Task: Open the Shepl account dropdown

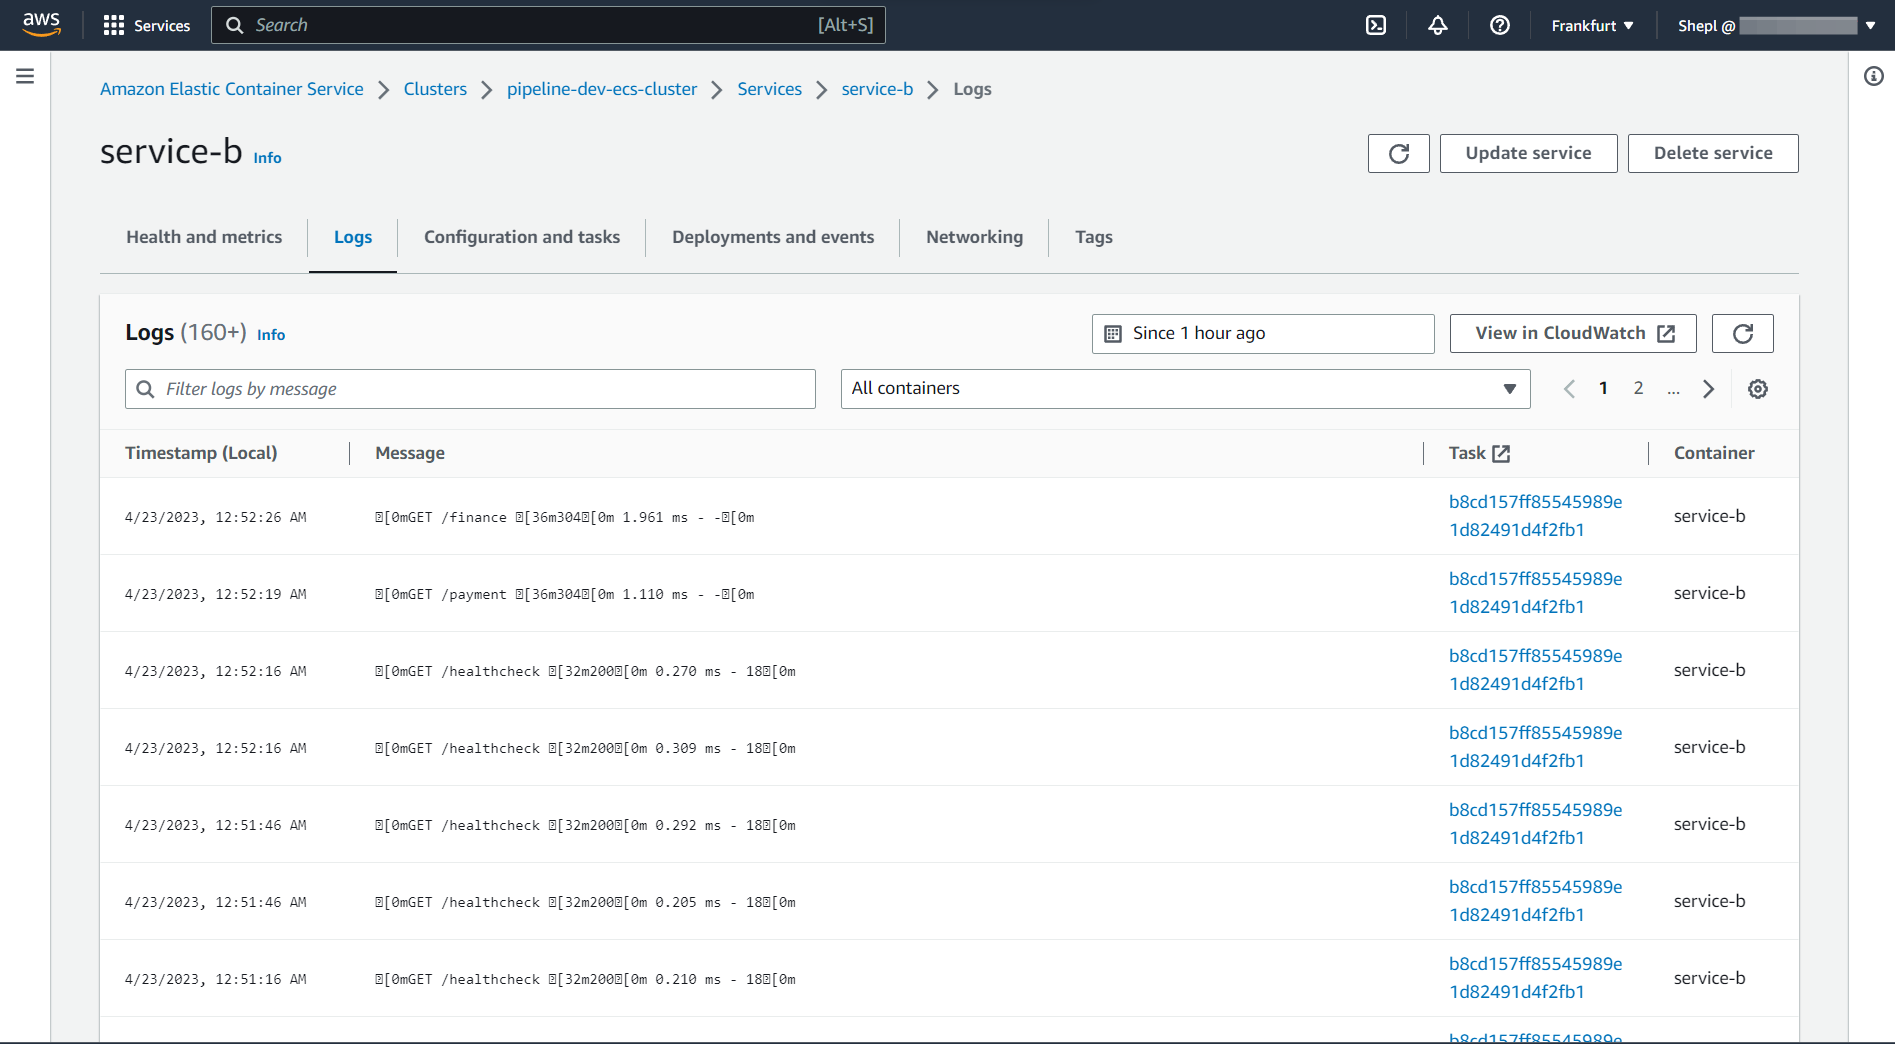Action: (x=1776, y=25)
